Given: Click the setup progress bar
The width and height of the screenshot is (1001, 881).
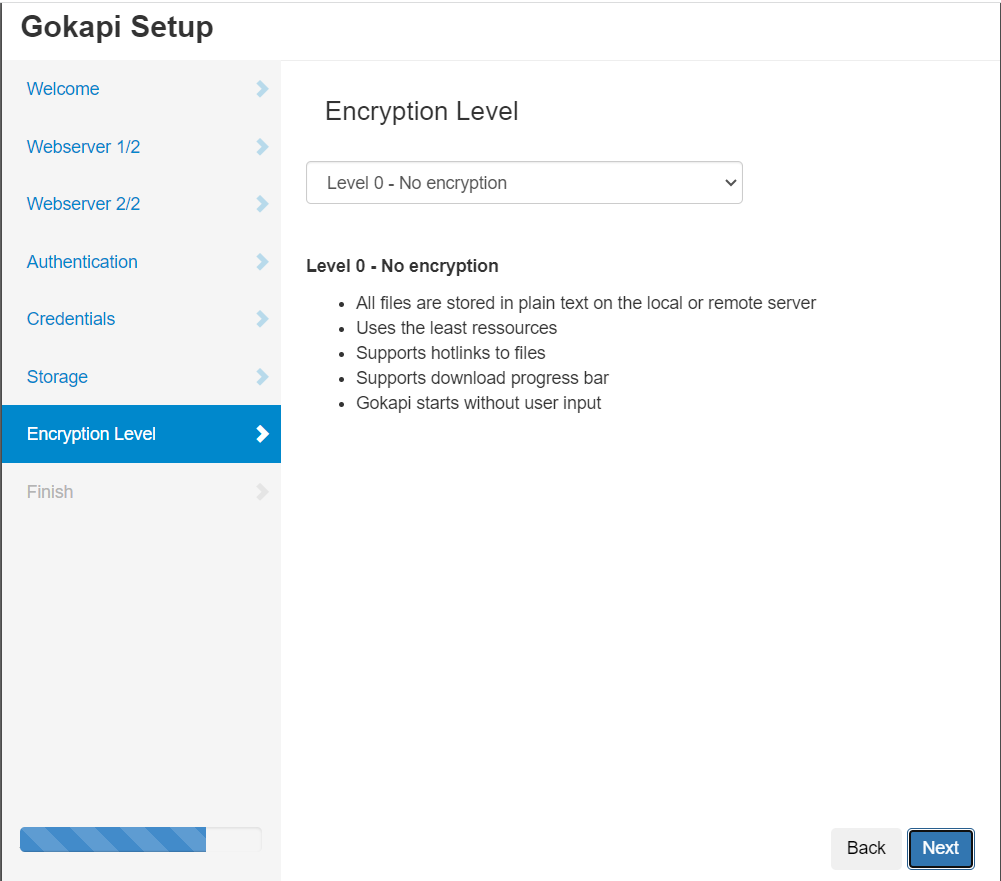Looking at the screenshot, I should 140,840.
